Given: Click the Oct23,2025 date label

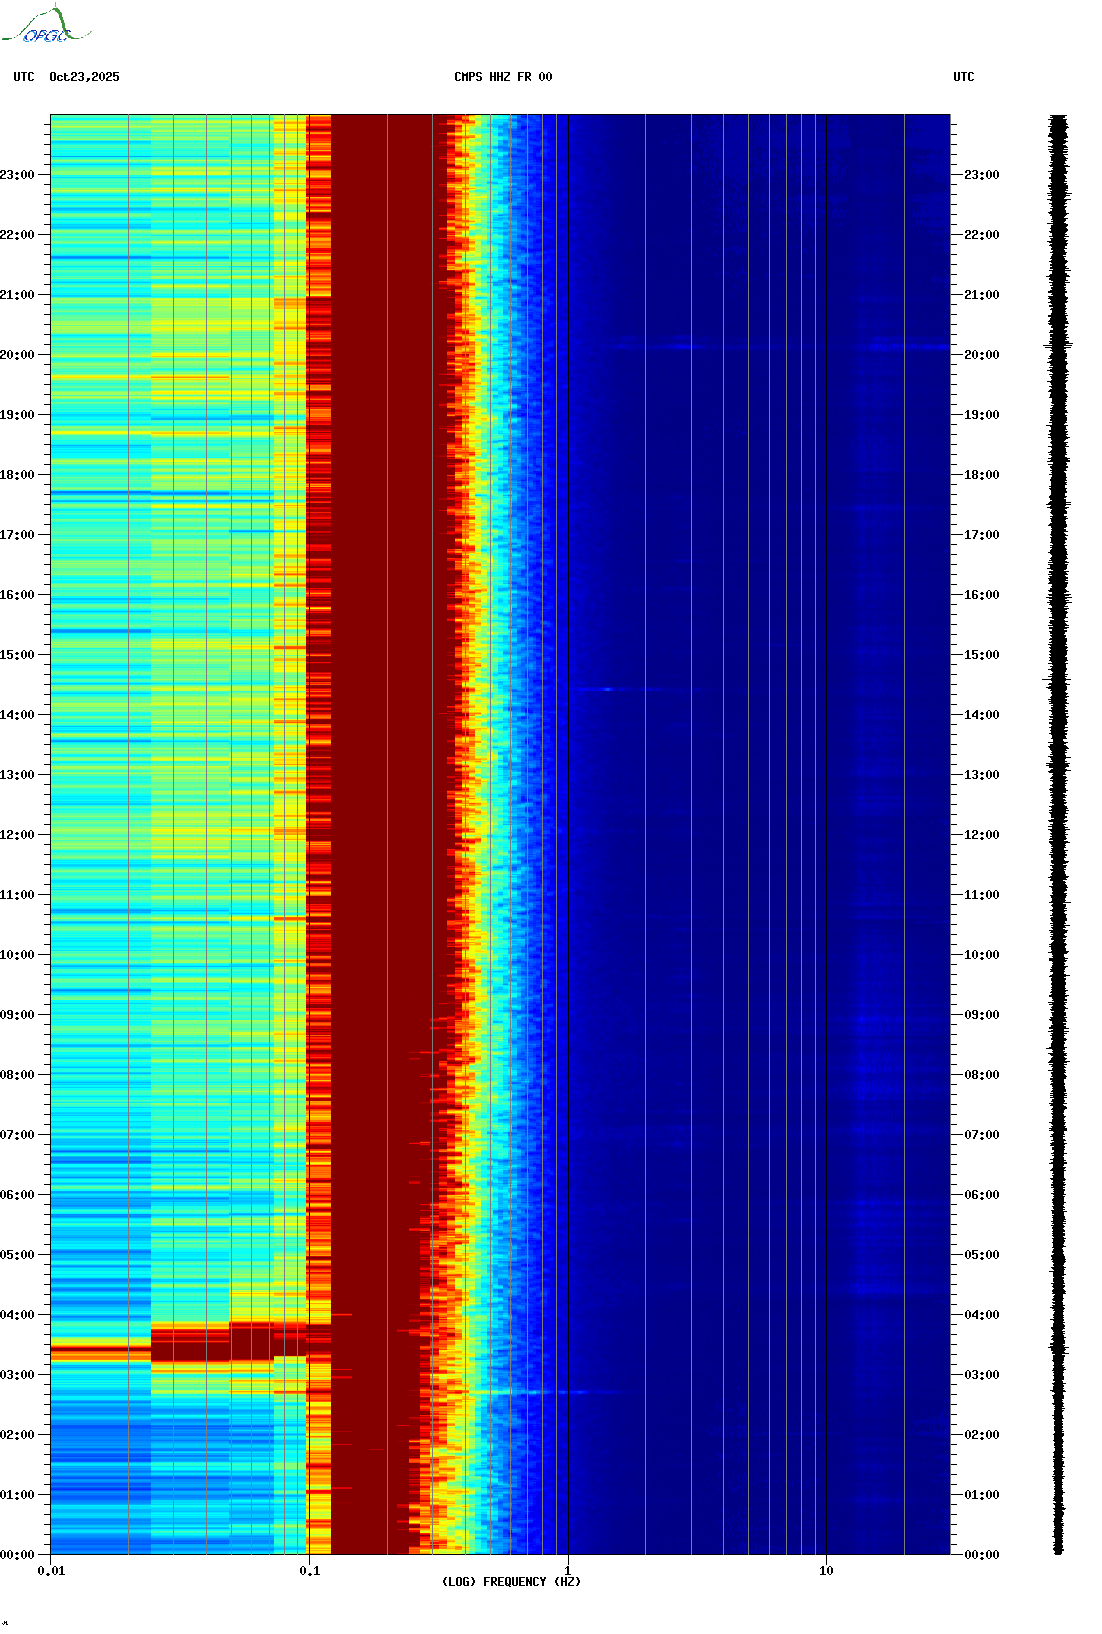Looking at the screenshot, I should point(84,77).
